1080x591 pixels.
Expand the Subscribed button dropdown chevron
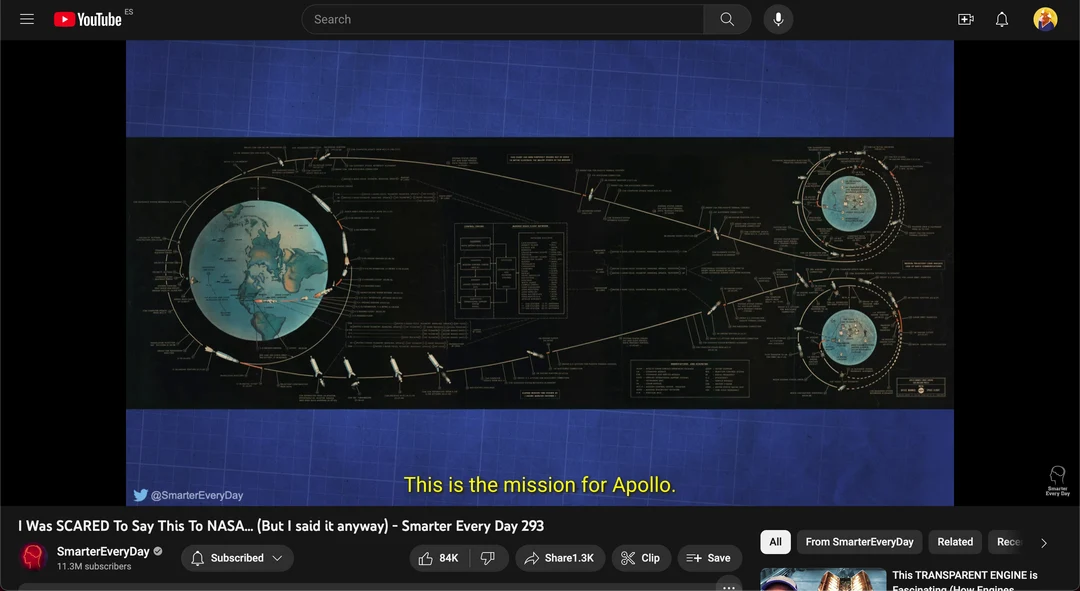coord(277,558)
